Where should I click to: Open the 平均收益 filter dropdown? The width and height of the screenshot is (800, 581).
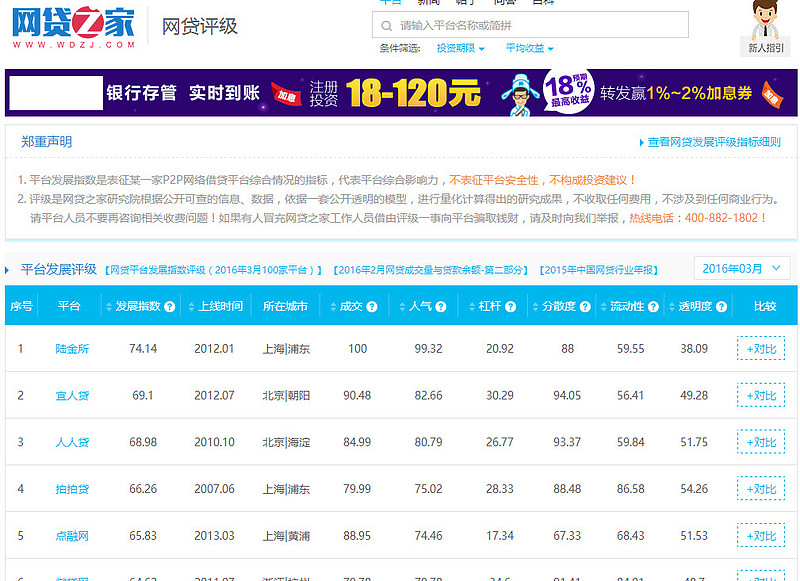coord(529,48)
